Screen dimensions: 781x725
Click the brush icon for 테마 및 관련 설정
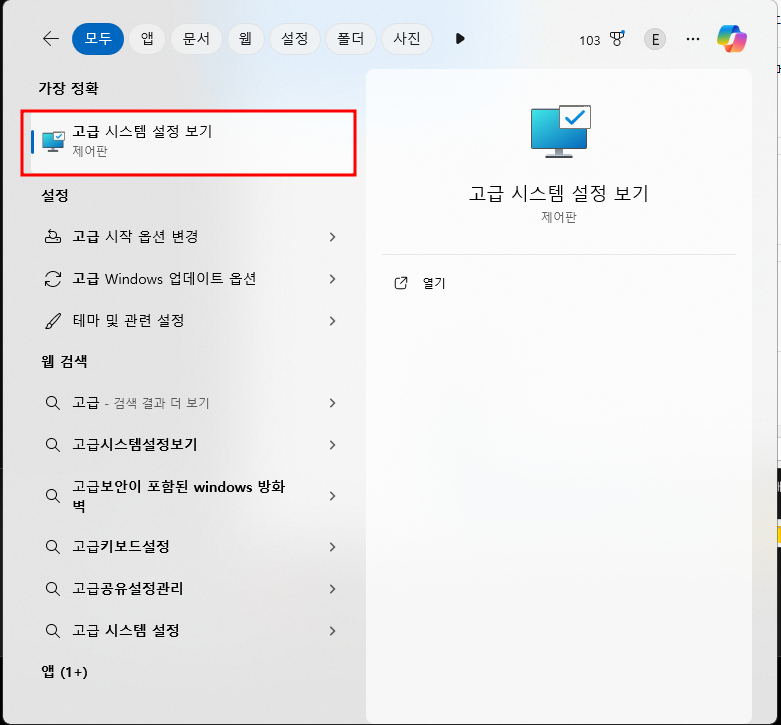(53, 321)
